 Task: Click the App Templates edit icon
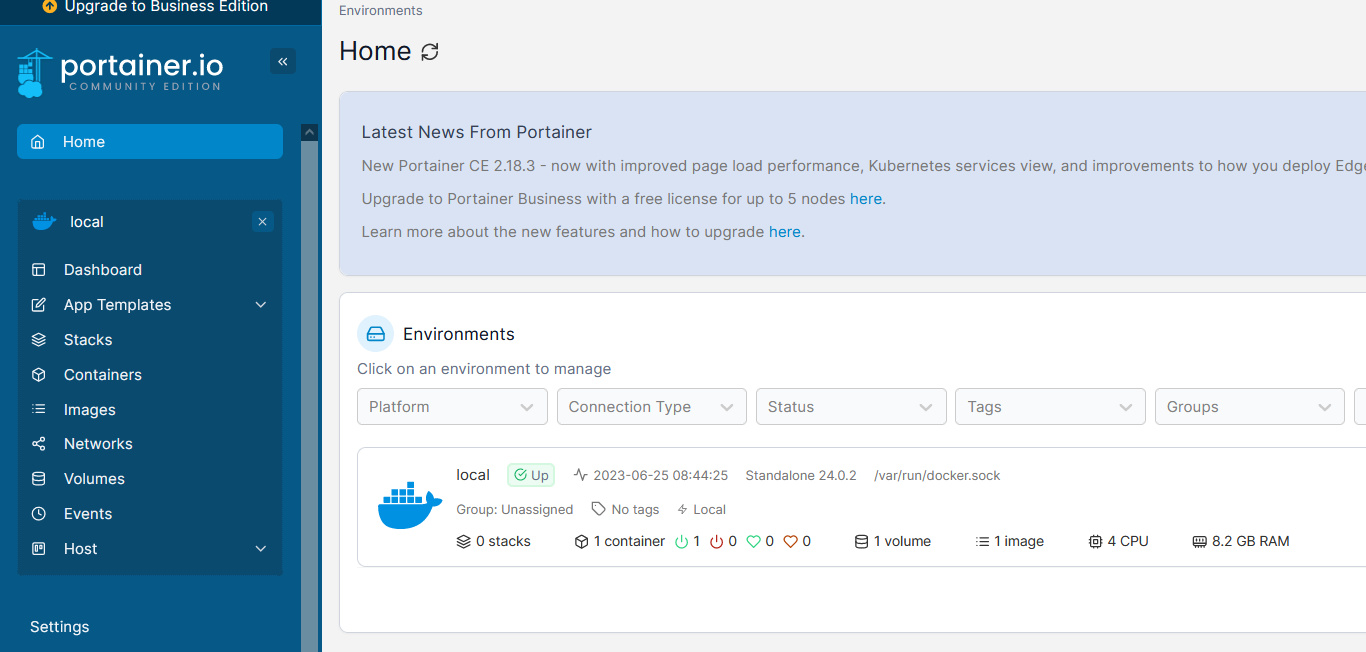(39, 305)
